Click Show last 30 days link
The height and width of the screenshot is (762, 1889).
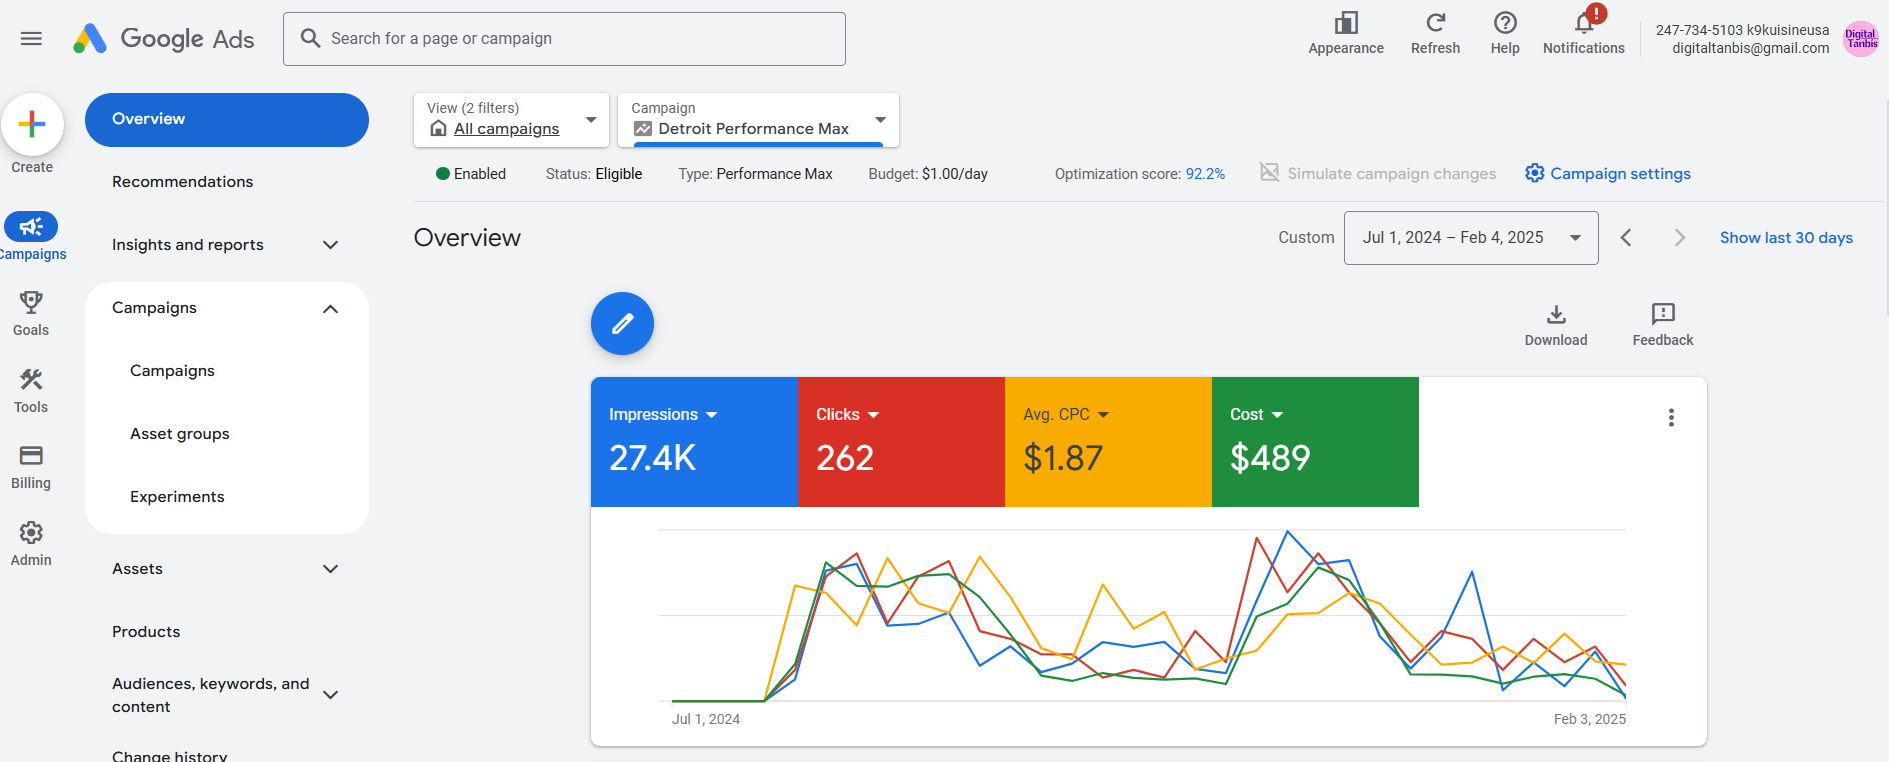1786,238
